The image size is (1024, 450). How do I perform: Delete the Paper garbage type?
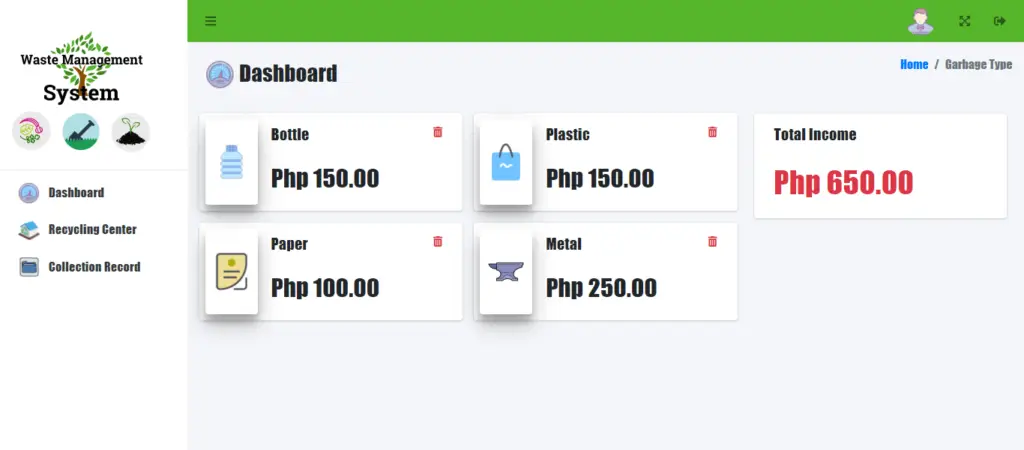(438, 241)
